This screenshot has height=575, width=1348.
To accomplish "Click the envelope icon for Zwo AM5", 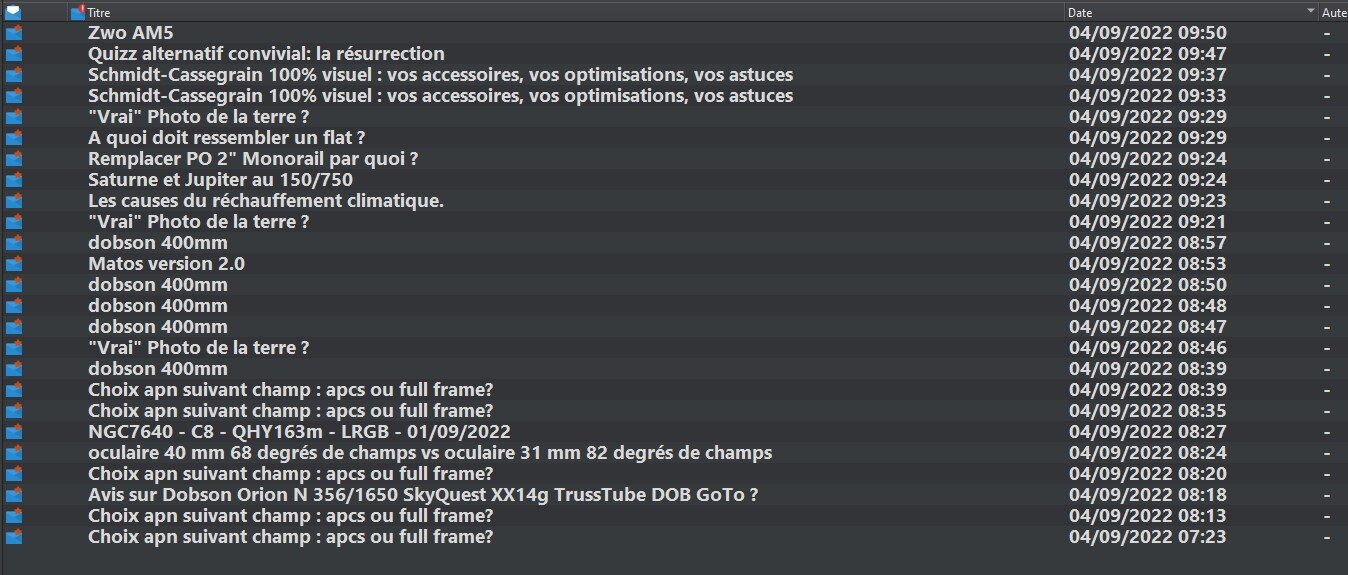I will pyautogui.click(x=14, y=33).
